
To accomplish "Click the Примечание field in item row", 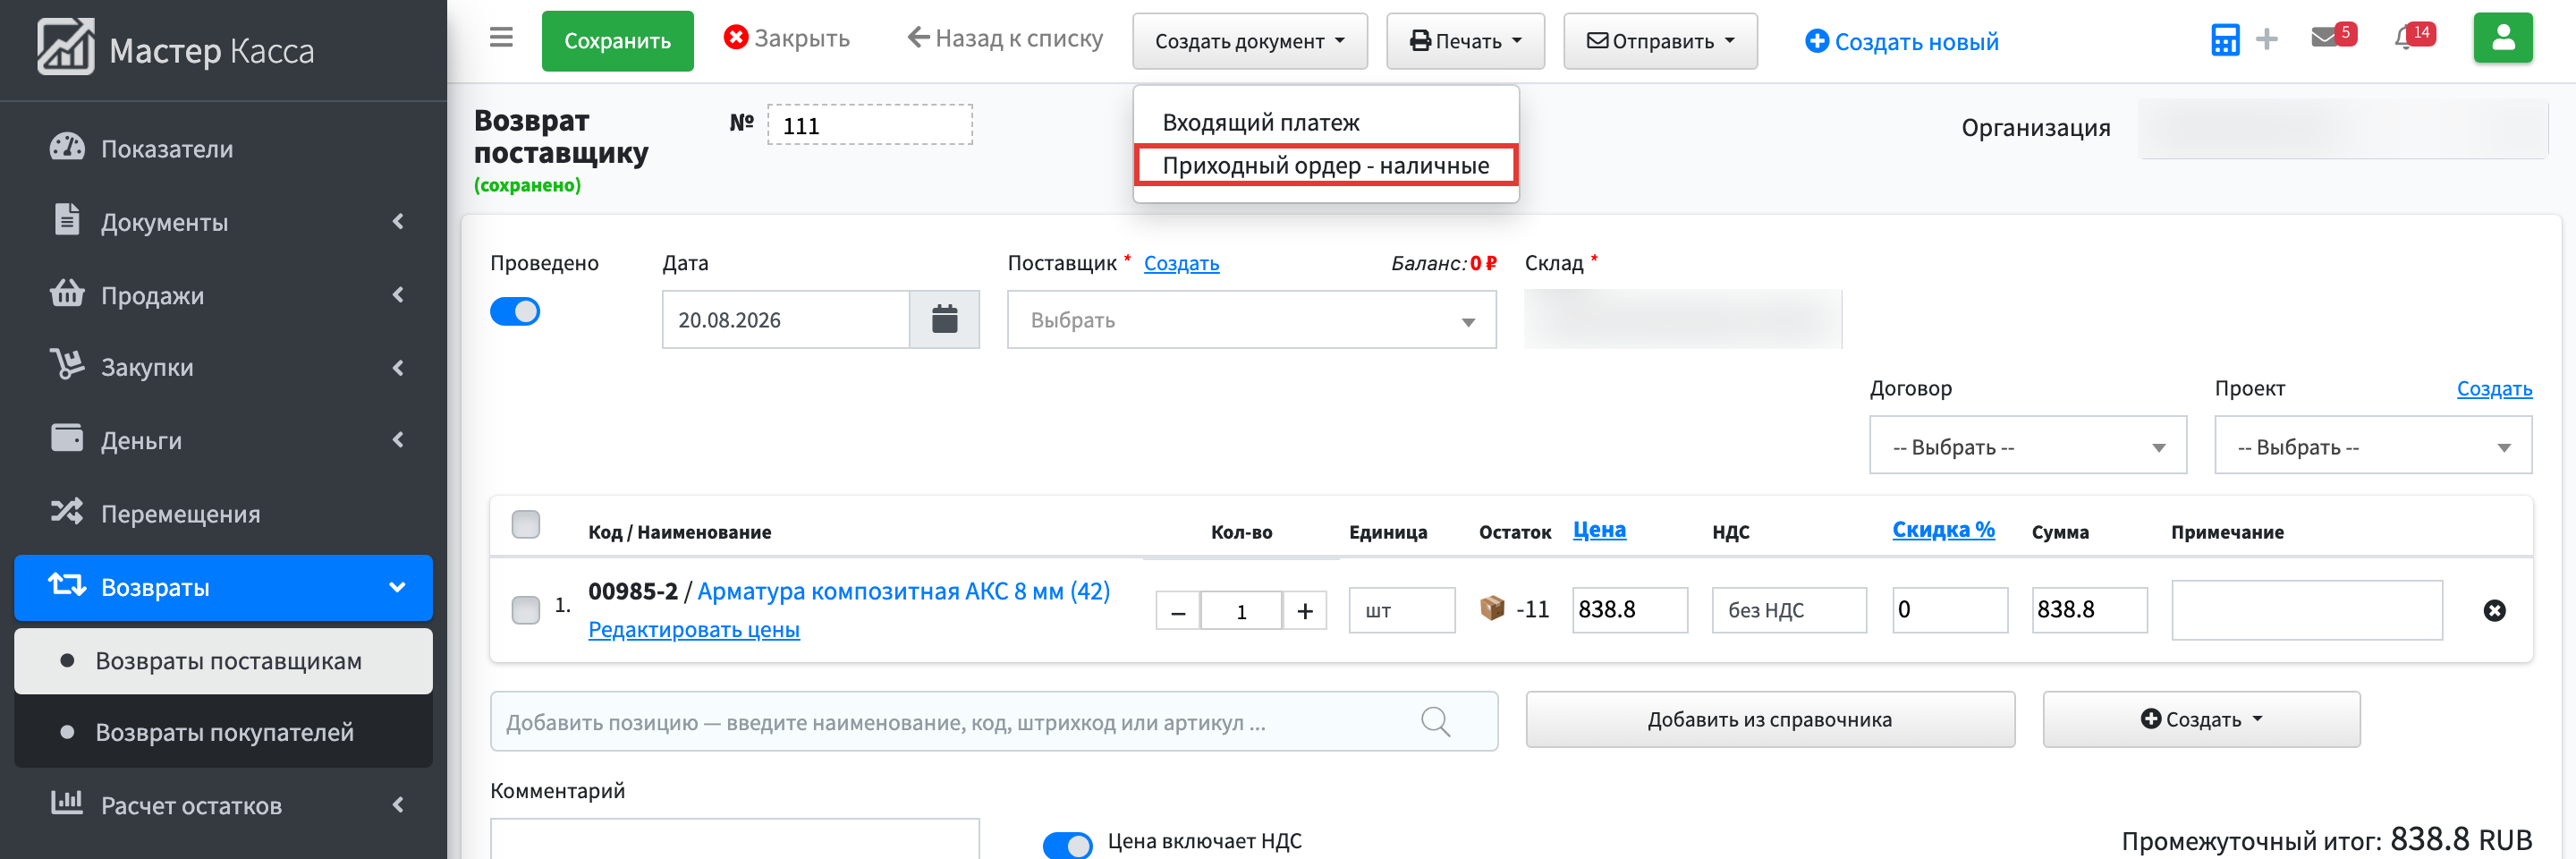I will point(2306,610).
